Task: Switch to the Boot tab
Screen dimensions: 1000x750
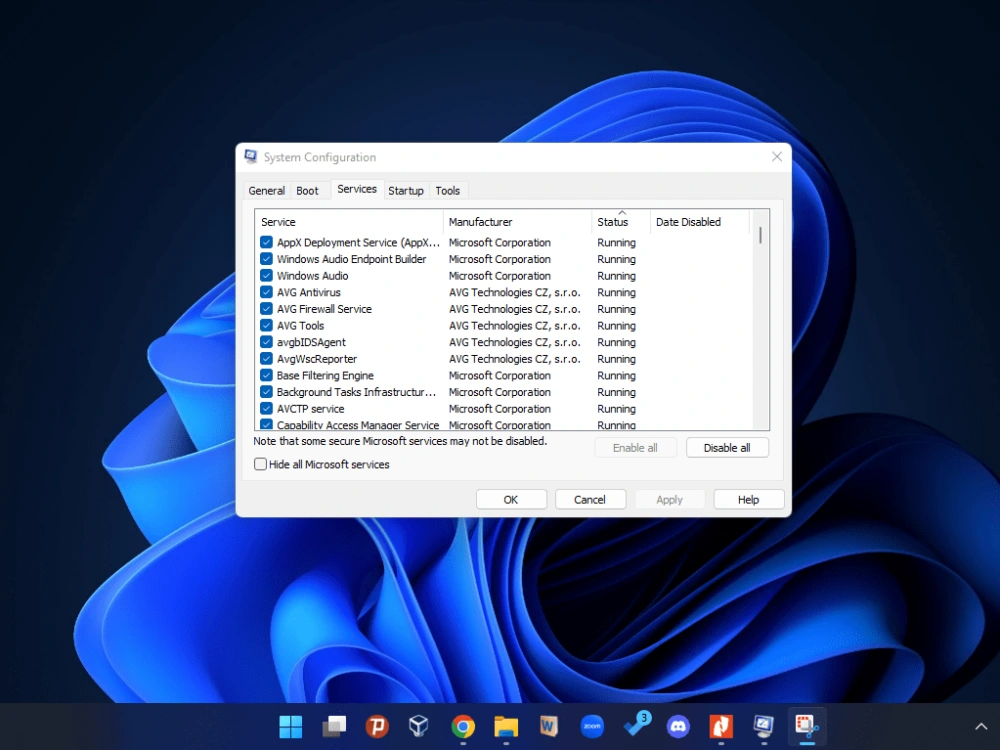Action: pos(307,191)
